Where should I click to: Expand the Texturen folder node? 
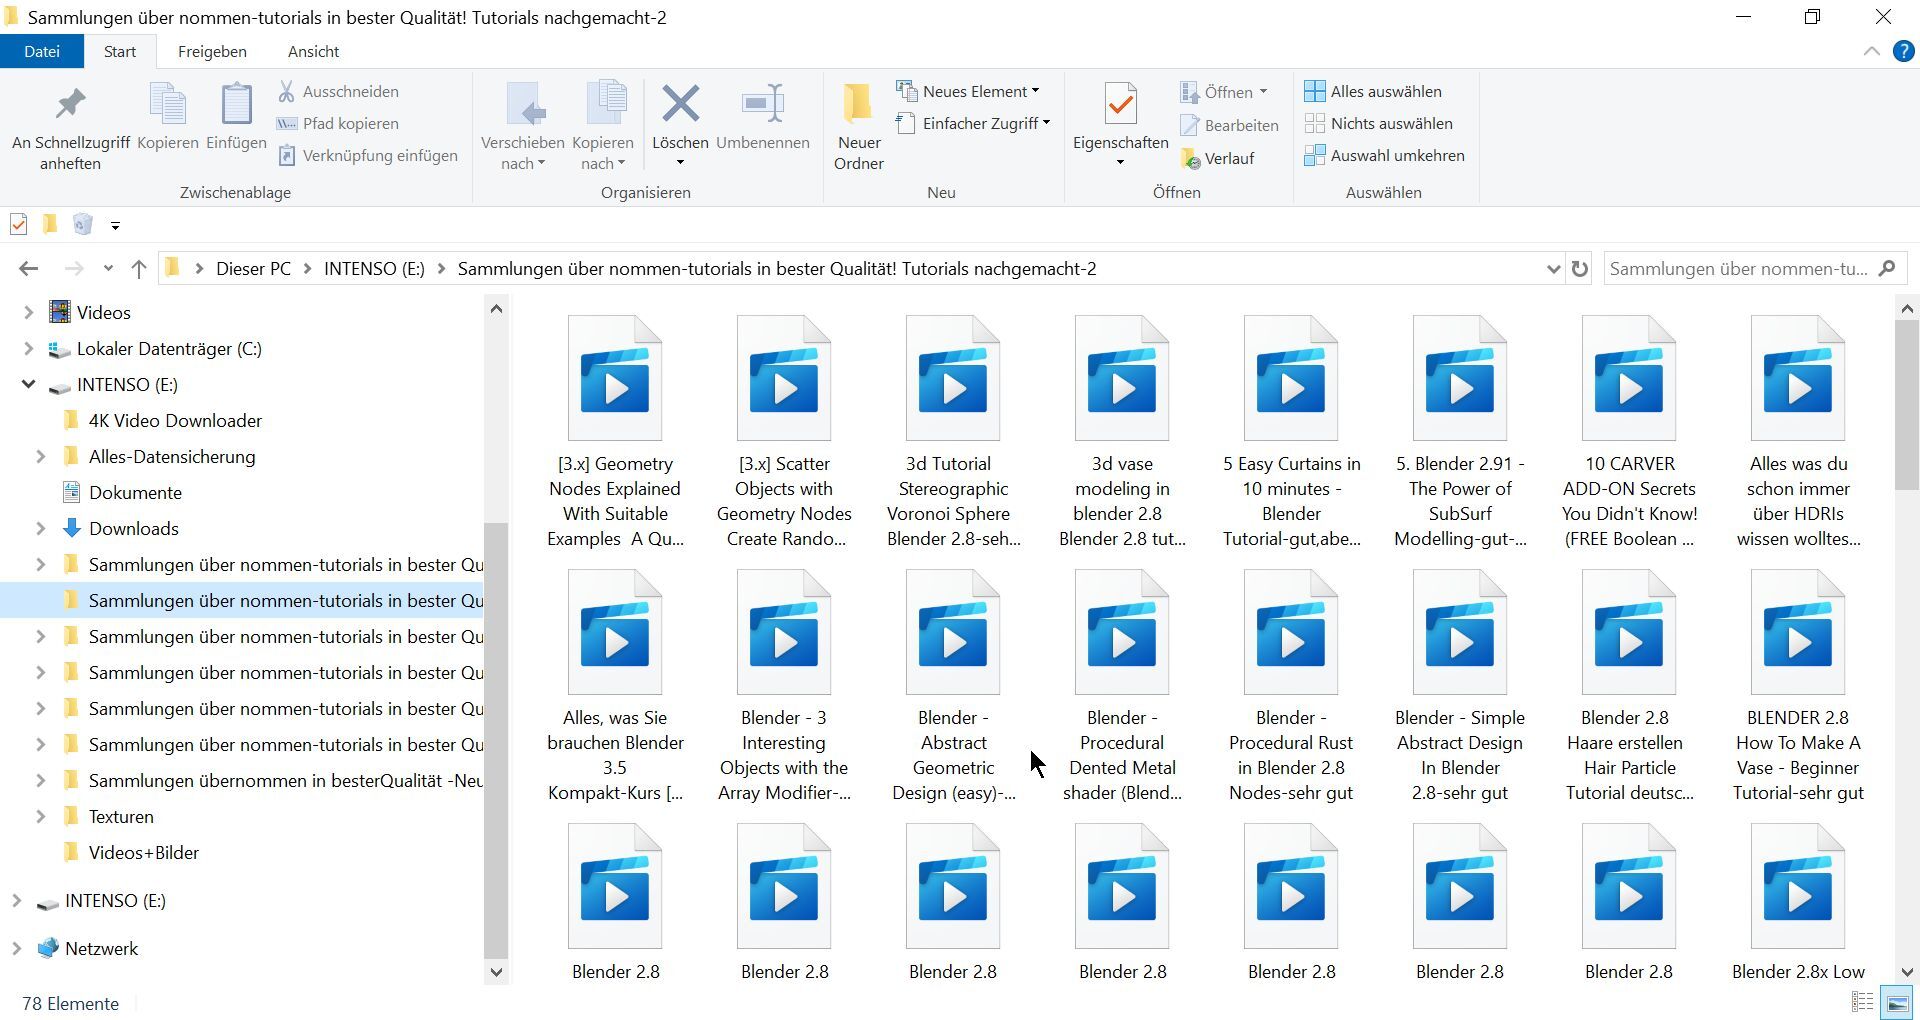pos(40,817)
